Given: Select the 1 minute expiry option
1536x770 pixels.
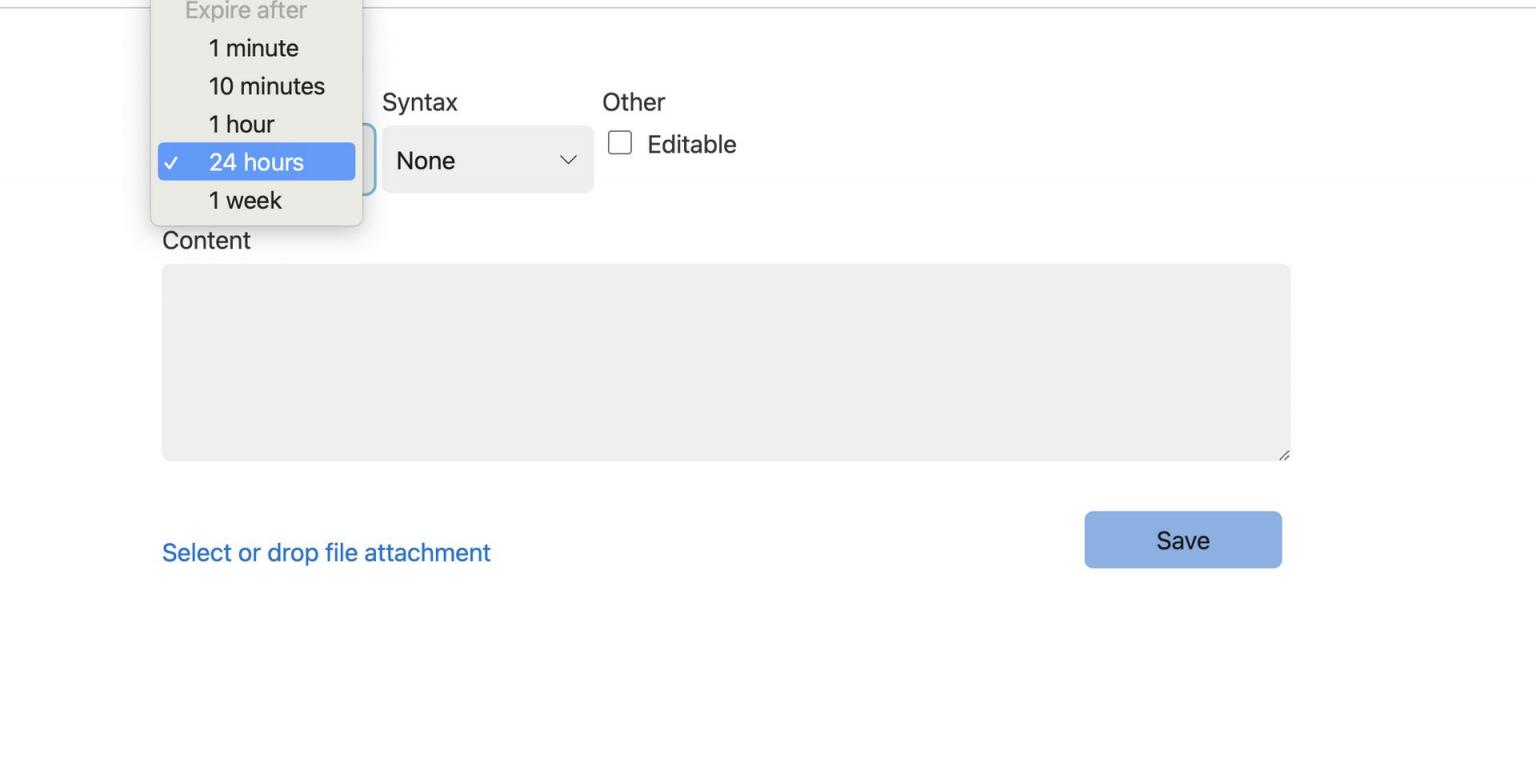Looking at the screenshot, I should tap(253, 48).
